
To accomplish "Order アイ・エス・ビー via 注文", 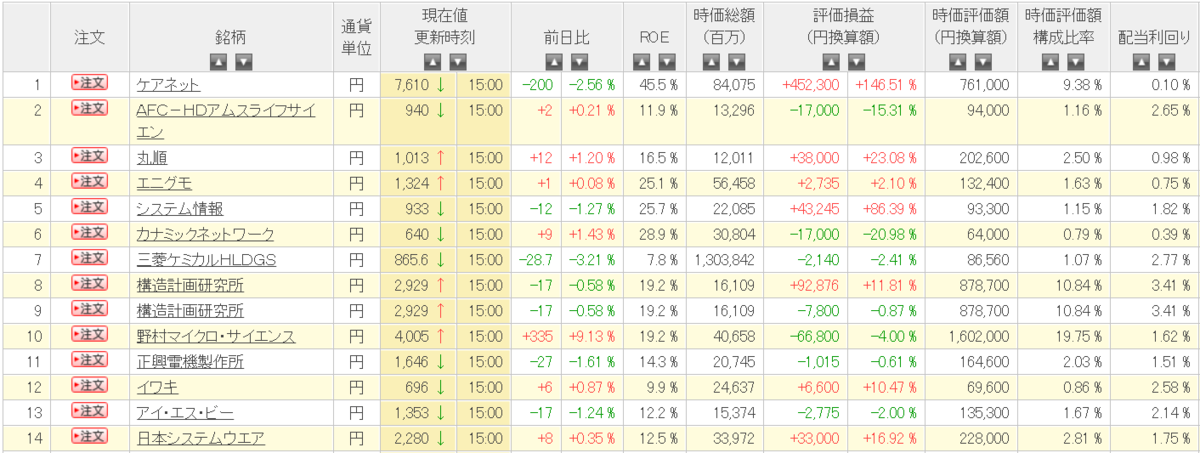I will 89,411.
